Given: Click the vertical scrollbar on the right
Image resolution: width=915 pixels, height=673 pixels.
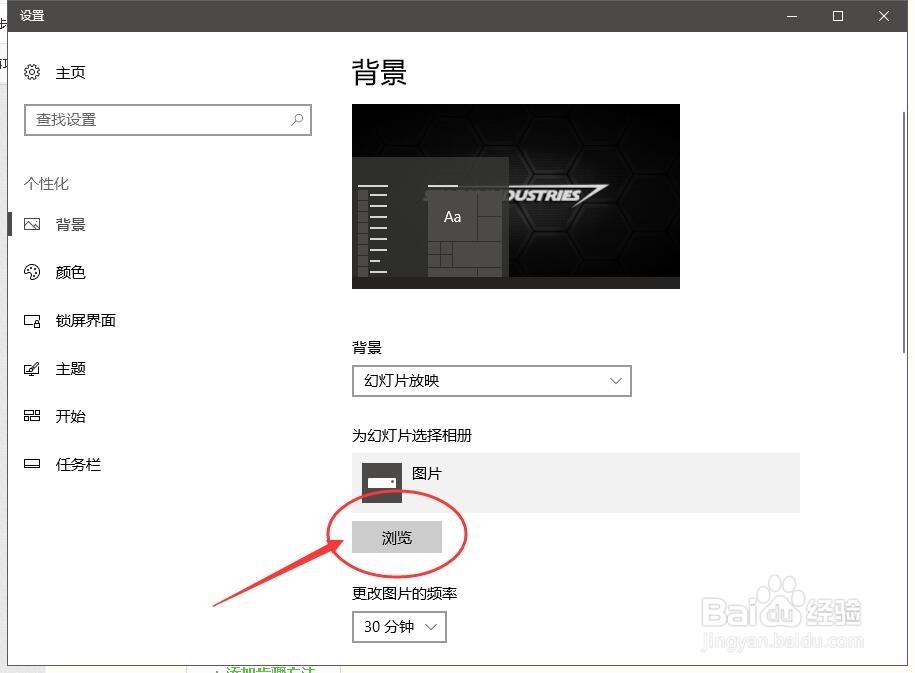Looking at the screenshot, I should point(904,232).
